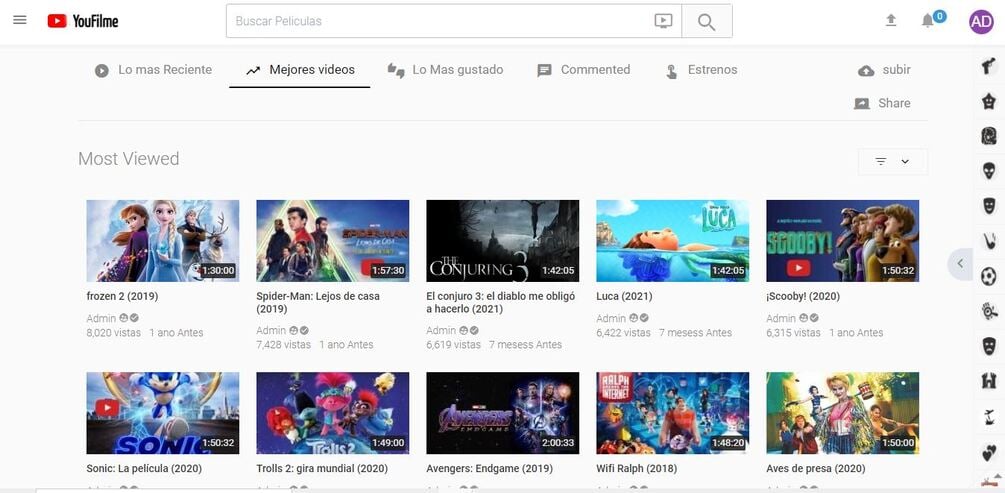
Task: Click the "8,020 vistas" text
Action: pos(113,333)
